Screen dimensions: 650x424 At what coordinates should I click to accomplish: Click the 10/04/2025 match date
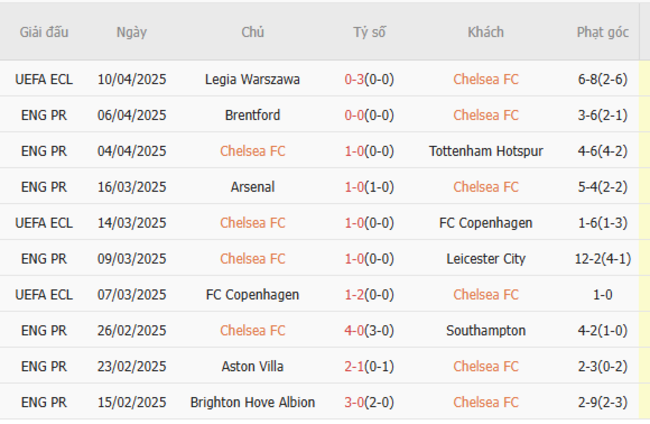click(x=131, y=79)
